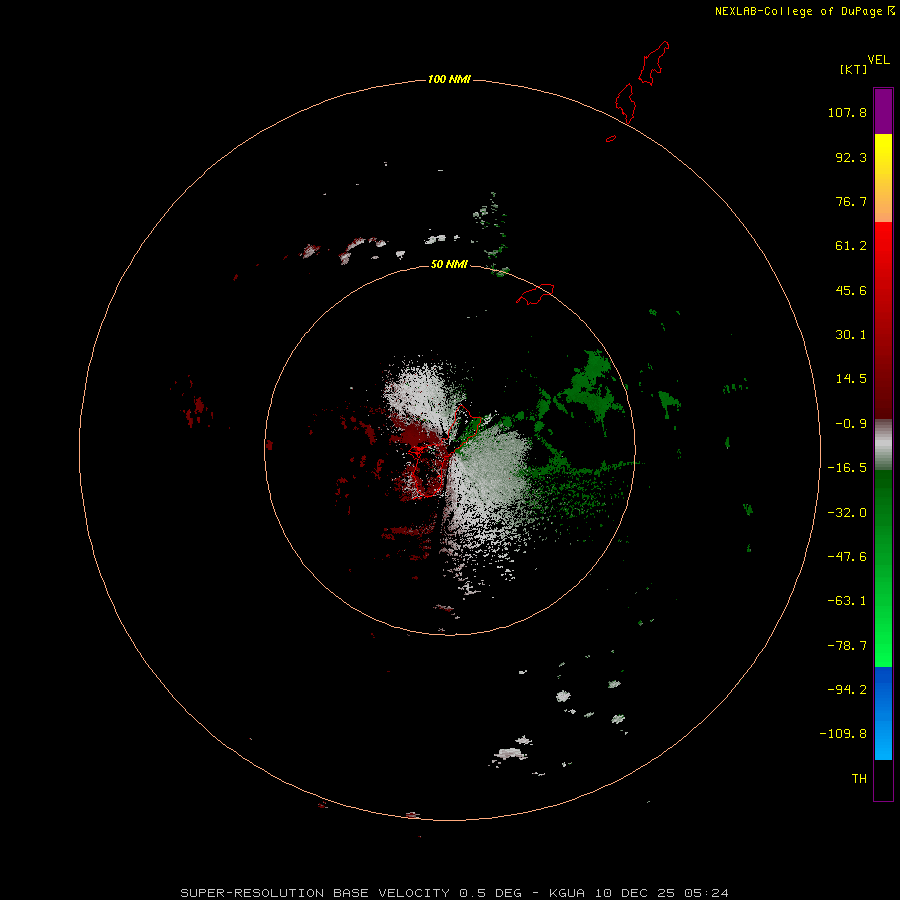
Task: Click the -94.2 value on velocity scale
Action: [x=847, y=689]
